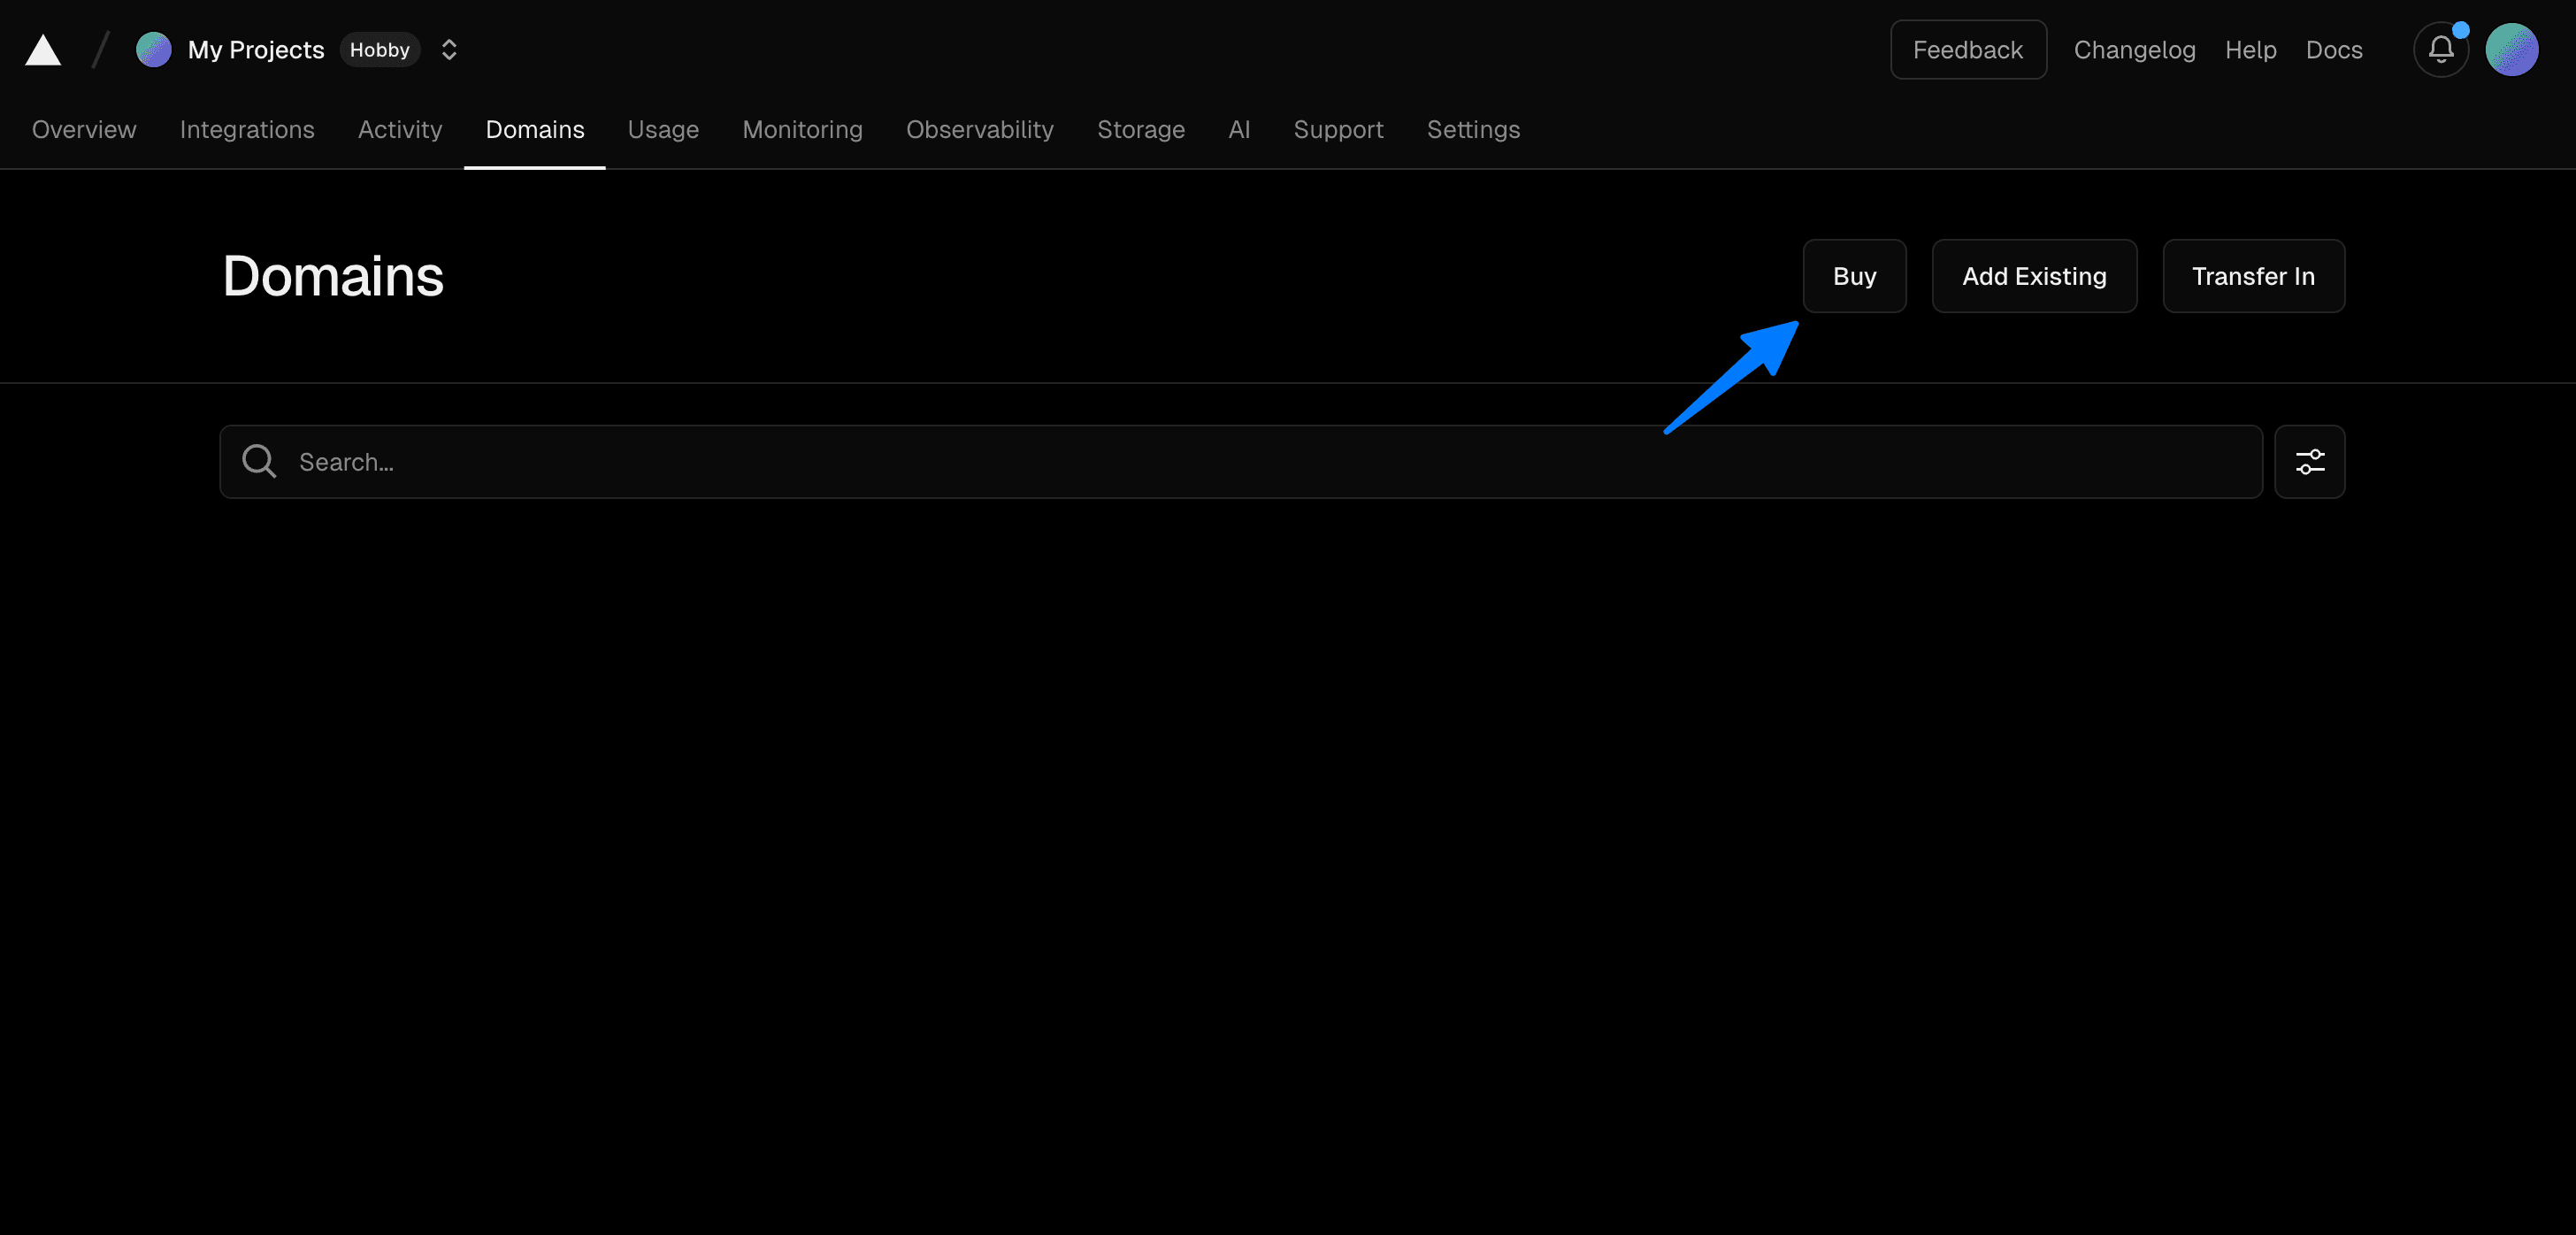Switch to the Integrations tab
This screenshot has height=1235, width=2576.
pos(247,130)
